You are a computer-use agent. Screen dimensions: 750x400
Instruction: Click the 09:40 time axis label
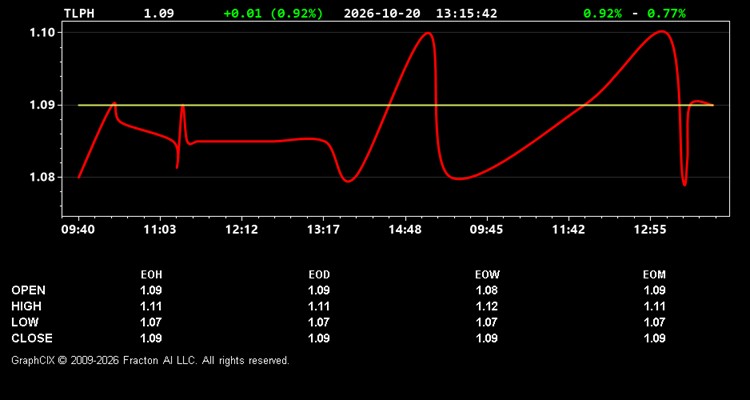click(x=78, y=230)
